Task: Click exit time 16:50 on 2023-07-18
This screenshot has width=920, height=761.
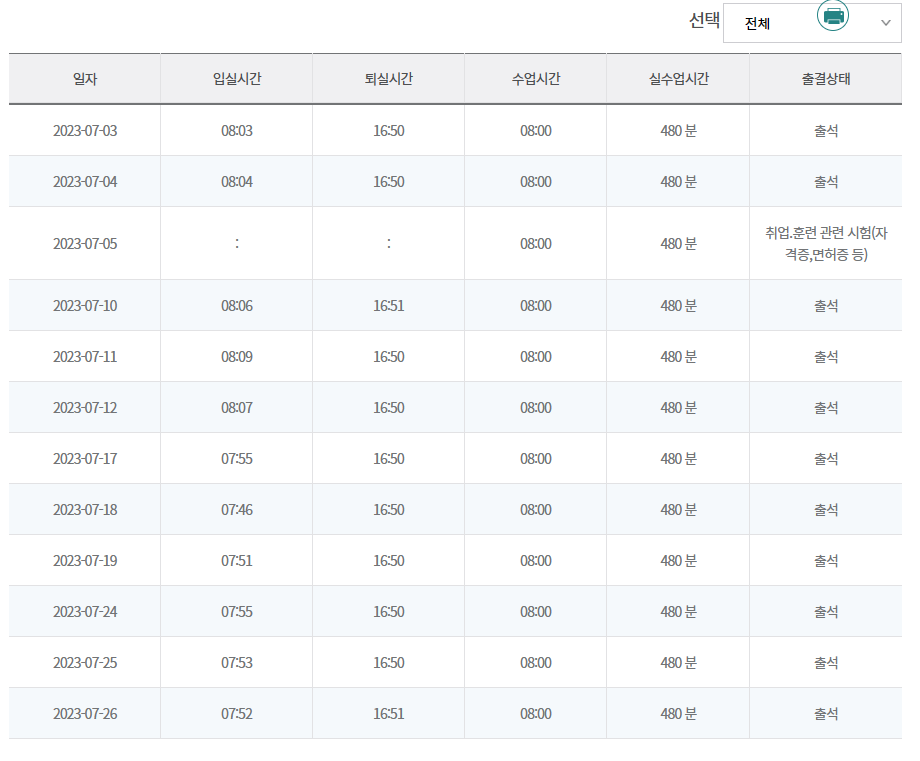Action: (388, 509)
